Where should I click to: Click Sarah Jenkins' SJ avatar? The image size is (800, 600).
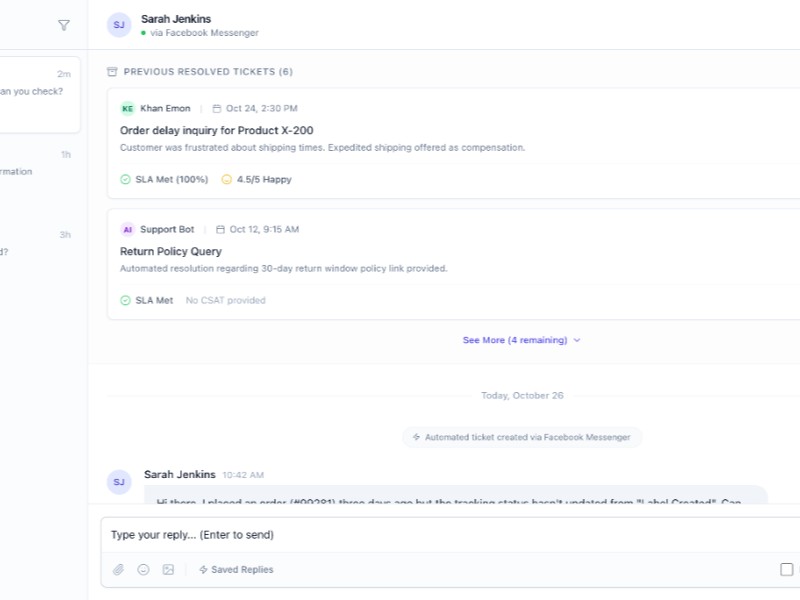tap(119, 24)
